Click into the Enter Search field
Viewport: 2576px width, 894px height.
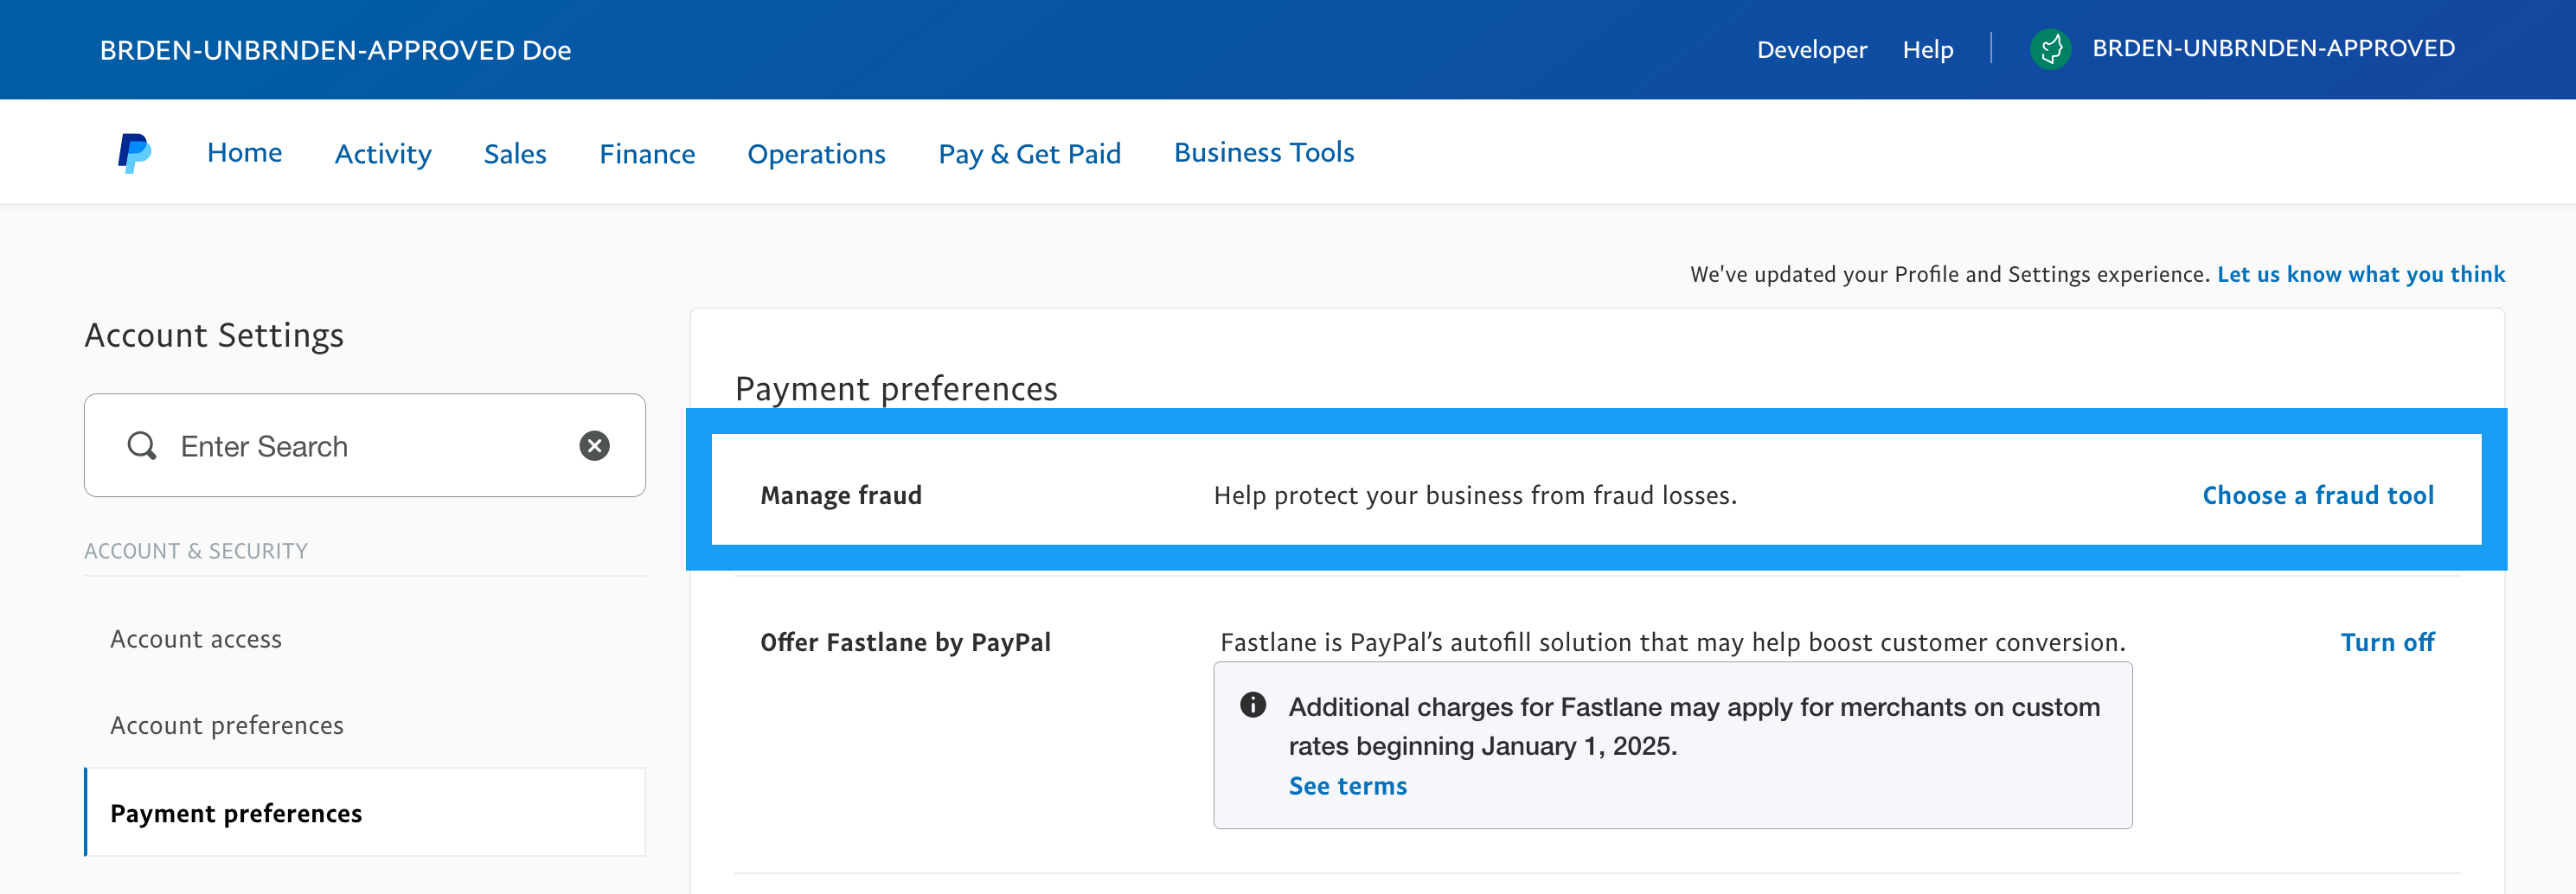click(x=370, y=446)
